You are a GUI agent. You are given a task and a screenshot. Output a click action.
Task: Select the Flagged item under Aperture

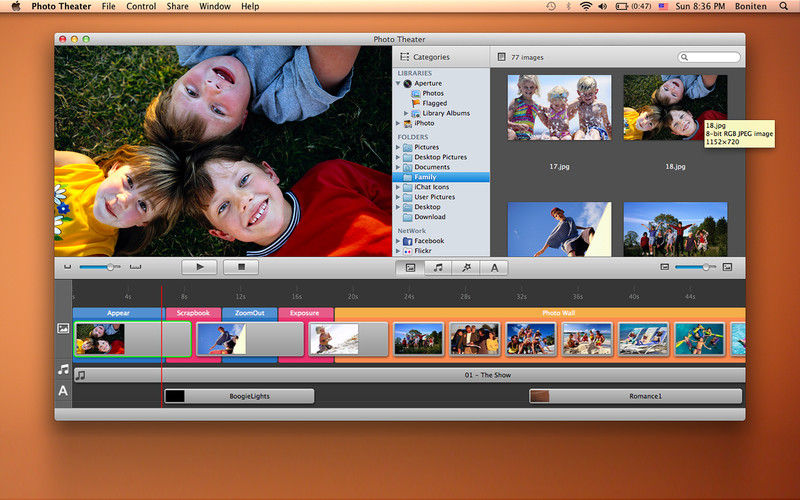point(434,103)
